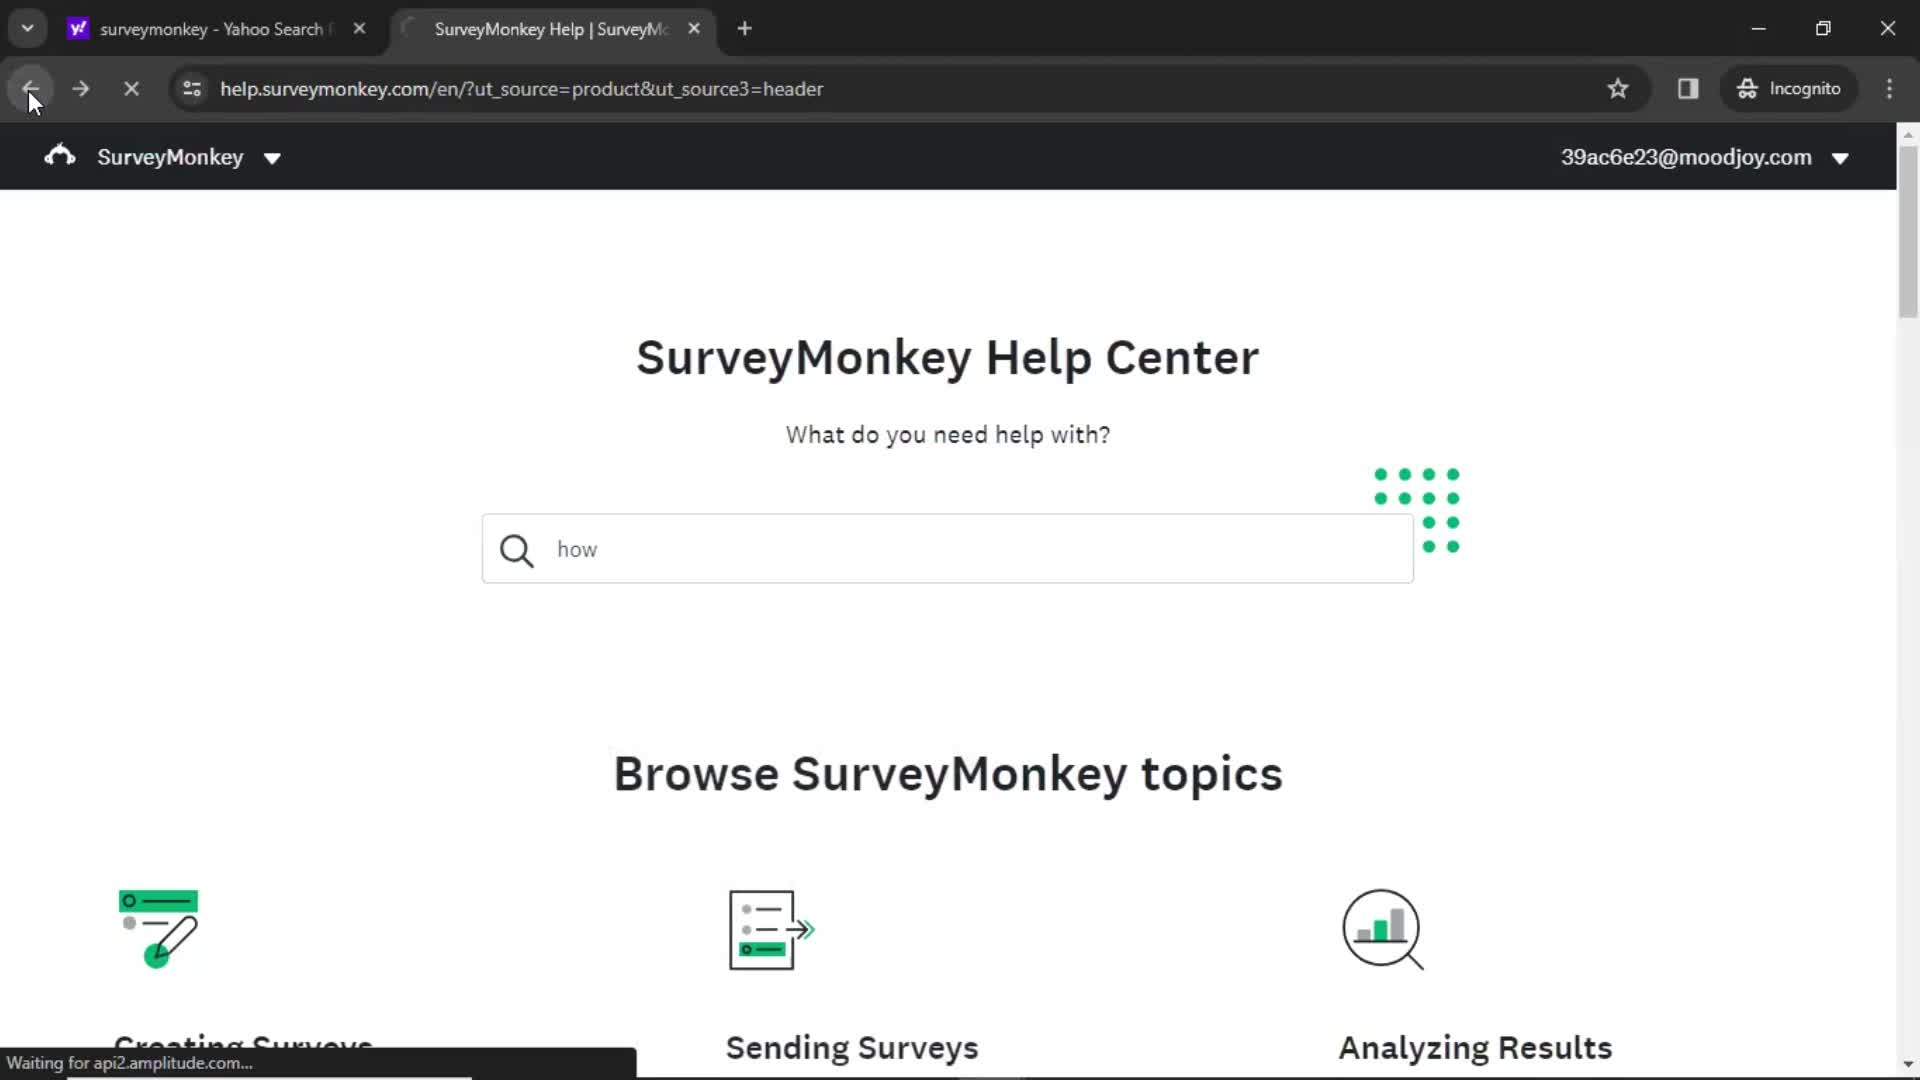Click the search magnifier icon
The image size is (1920, 1080).
(x=516, y=550)
